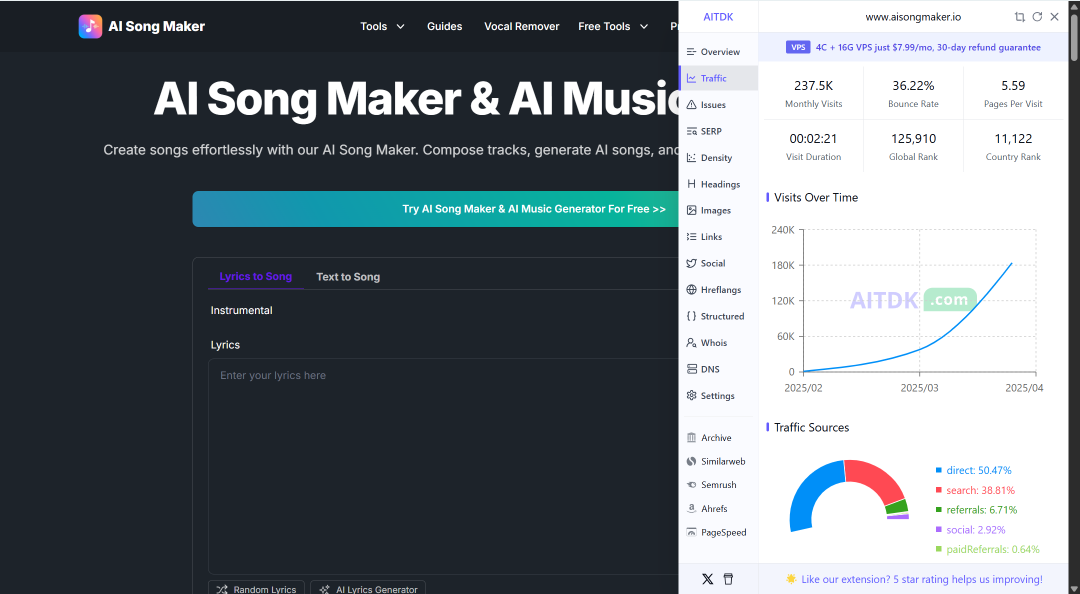Click the Random Lyrics button
The width and height of the screenshot is (1080, 594).
pyautogui.click(x=256, y=589)
